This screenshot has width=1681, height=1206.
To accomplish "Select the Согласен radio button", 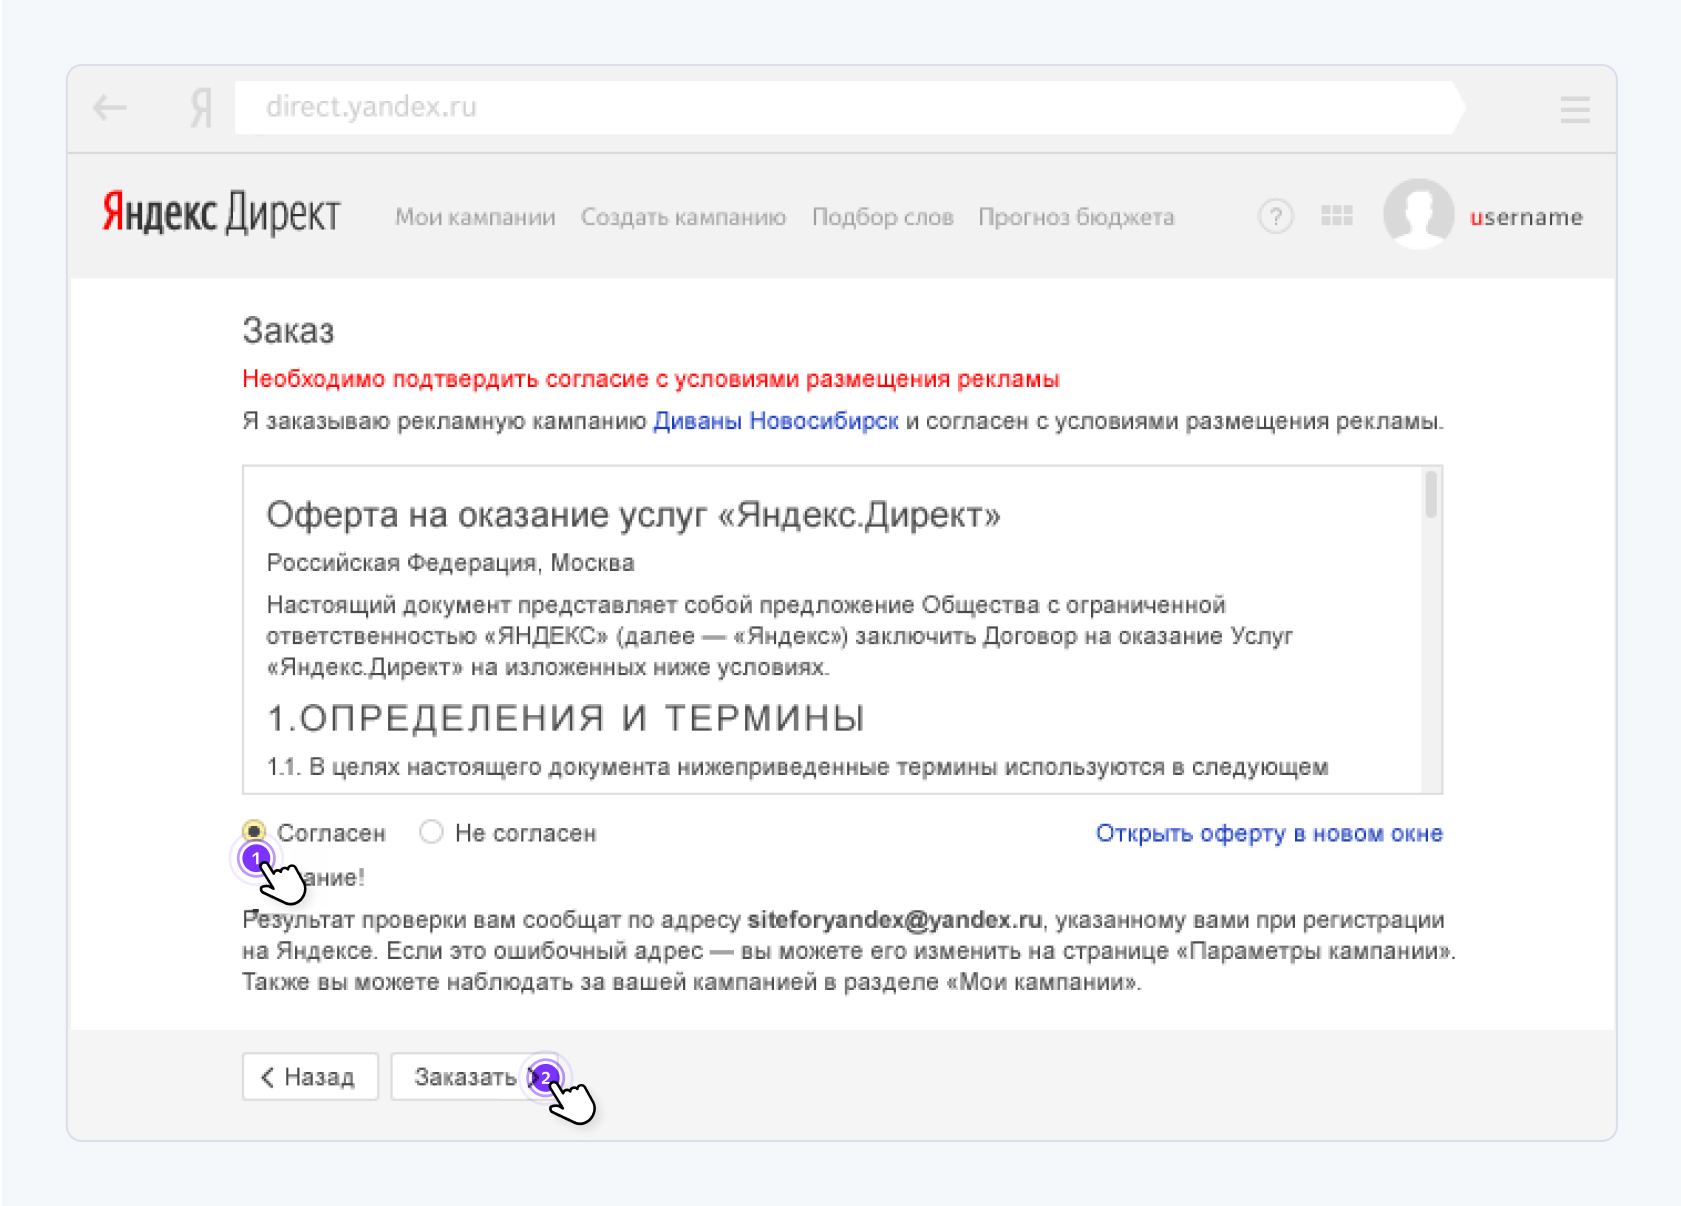I will (254, 831).
